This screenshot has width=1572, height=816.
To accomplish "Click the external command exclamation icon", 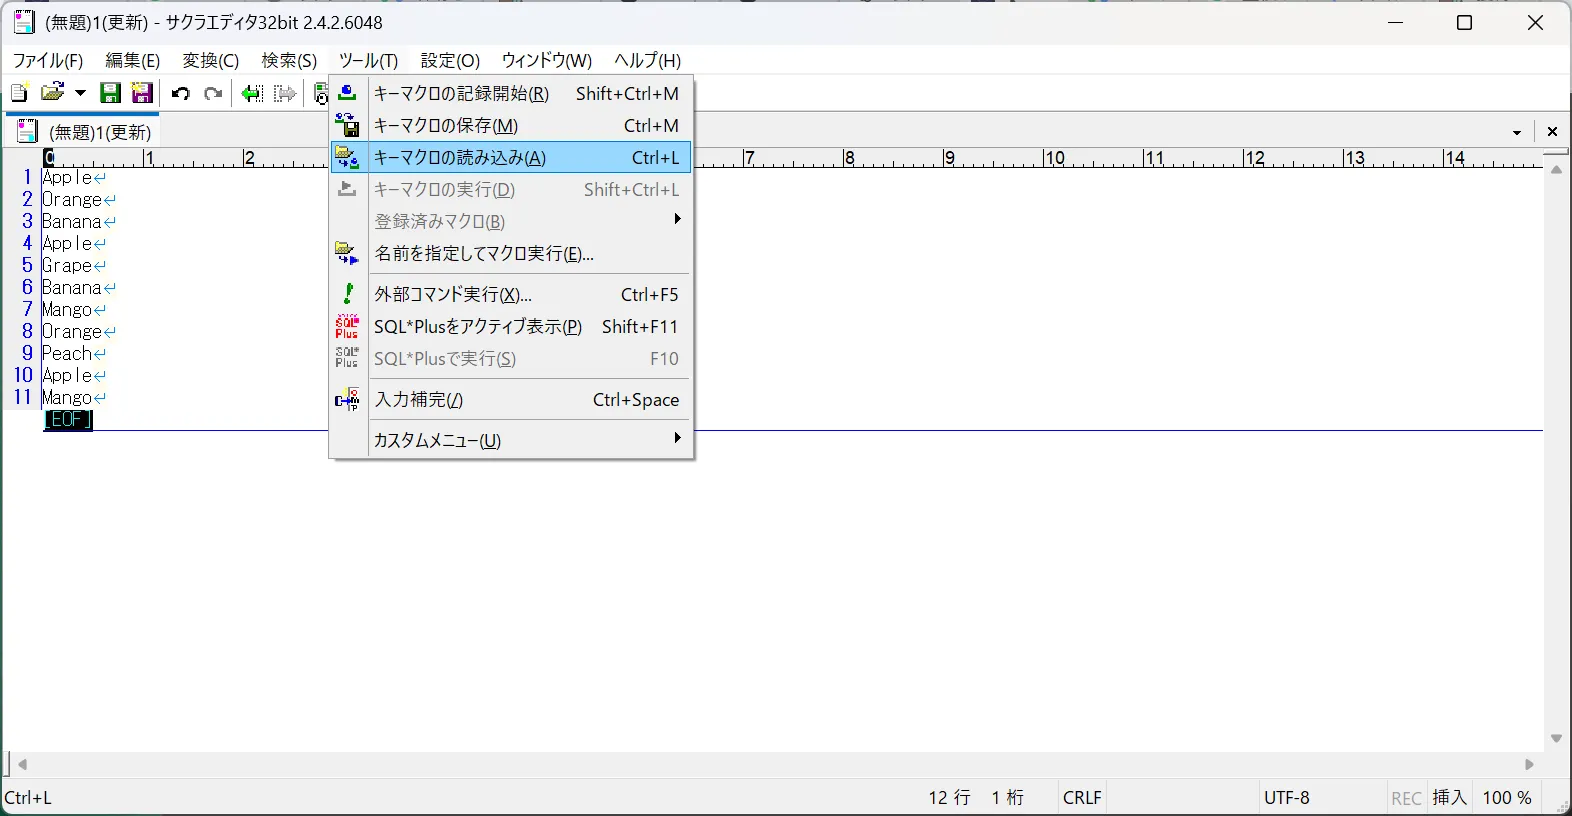I will [347, 294].
